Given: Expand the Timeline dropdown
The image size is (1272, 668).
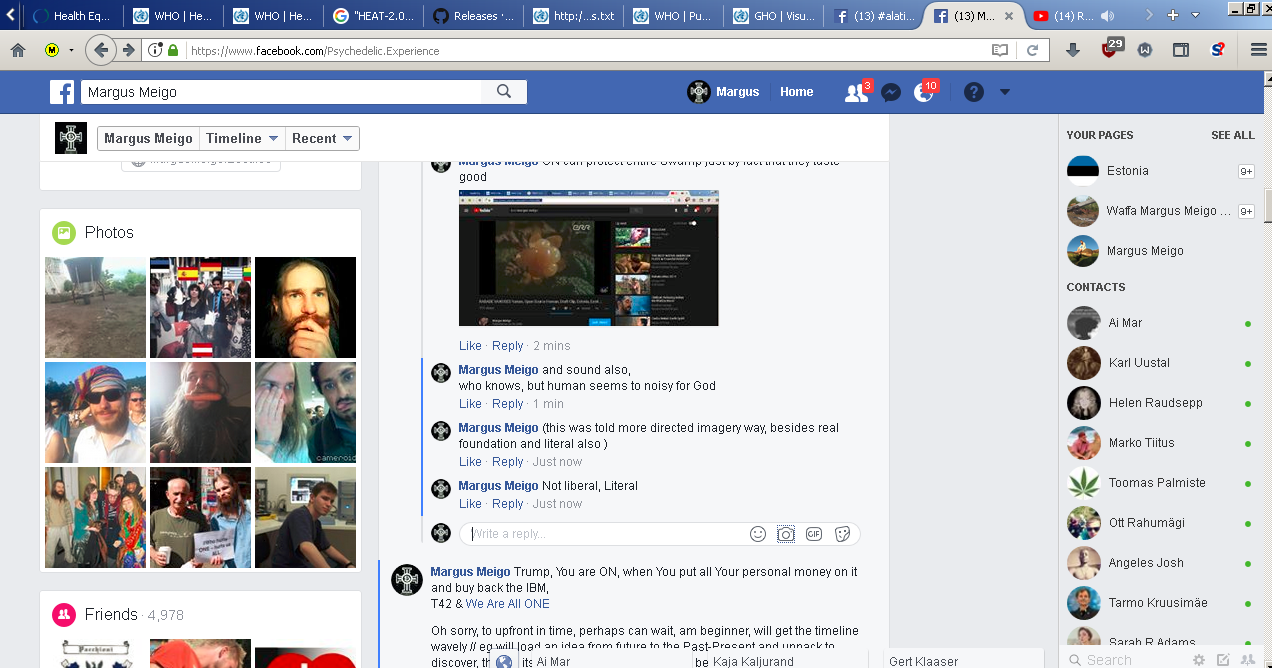Looking at the screenshot, I should (x=242, y=139).
